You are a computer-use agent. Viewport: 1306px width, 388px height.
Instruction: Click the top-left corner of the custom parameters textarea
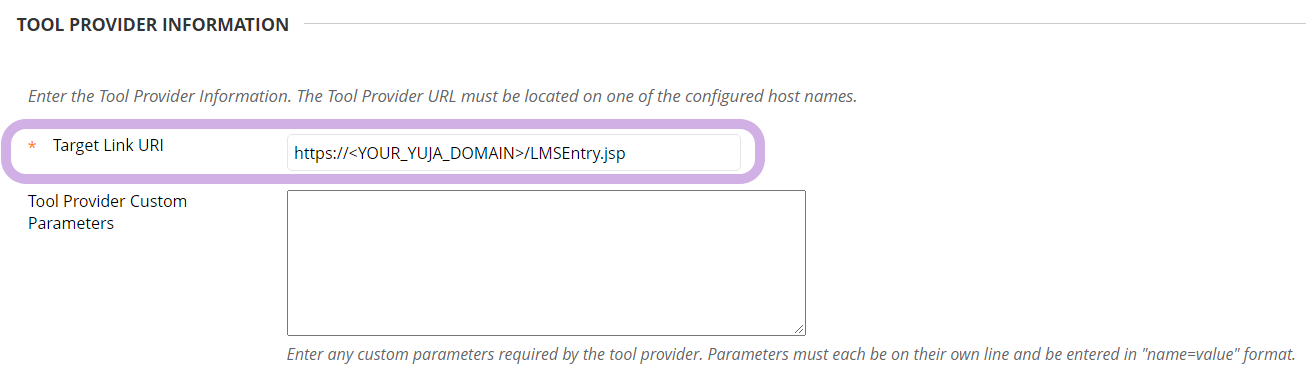tap(288, 191)
